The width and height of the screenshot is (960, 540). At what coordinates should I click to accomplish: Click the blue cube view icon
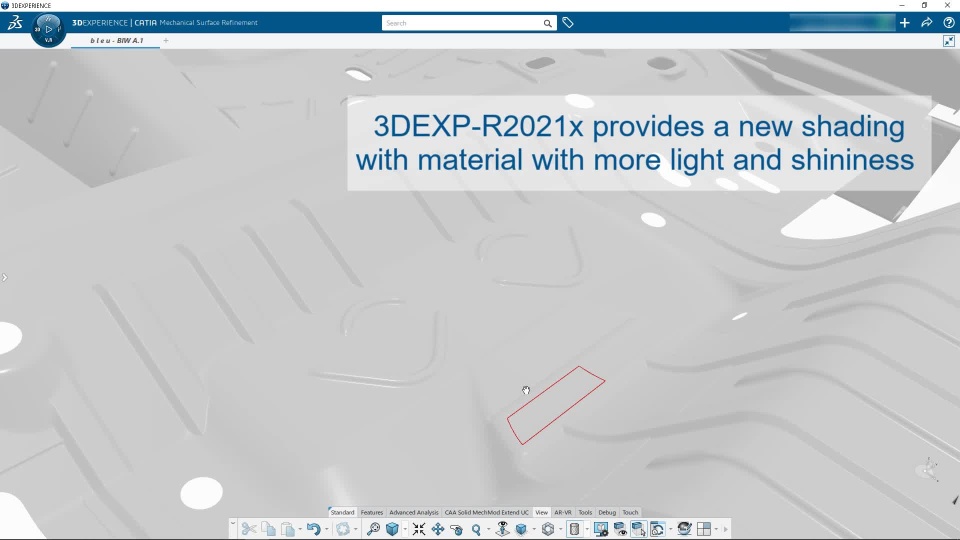click(392, 529)
